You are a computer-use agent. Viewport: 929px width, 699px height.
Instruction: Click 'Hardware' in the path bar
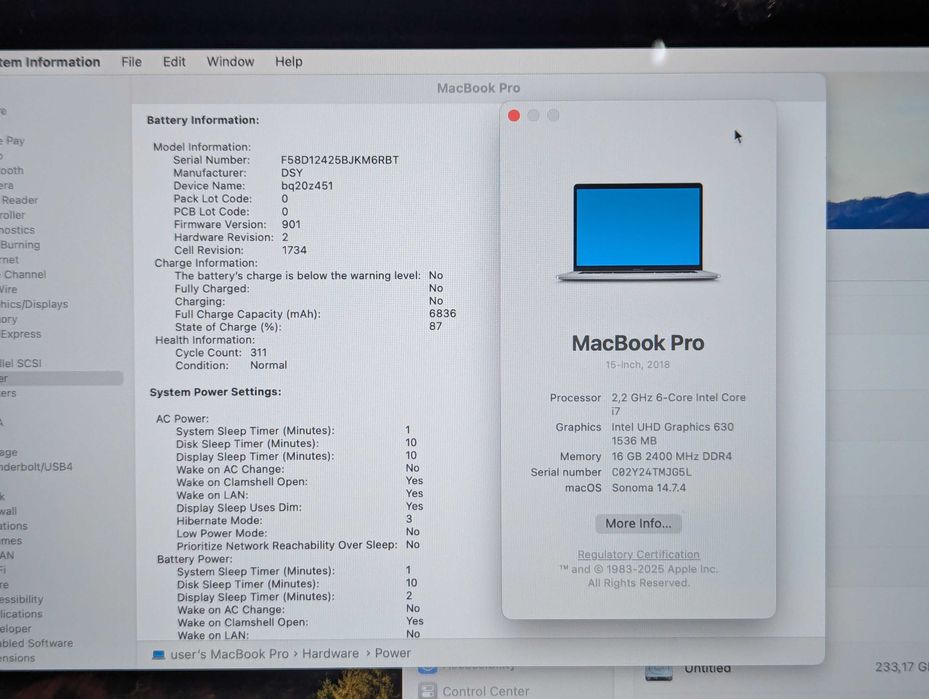330,653
